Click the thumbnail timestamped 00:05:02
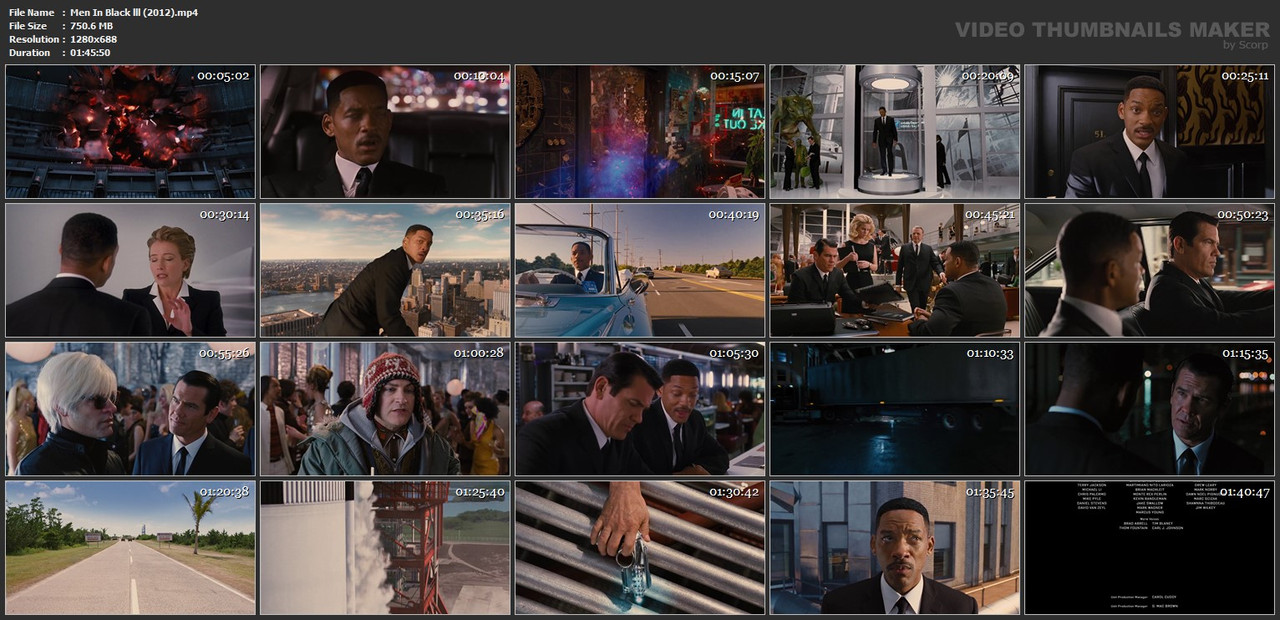1280x620 pixels. 131,131
